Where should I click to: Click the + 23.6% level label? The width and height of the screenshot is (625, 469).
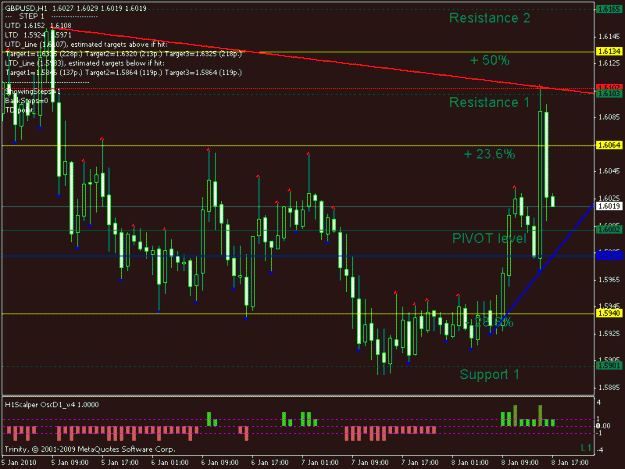[489, 154]
